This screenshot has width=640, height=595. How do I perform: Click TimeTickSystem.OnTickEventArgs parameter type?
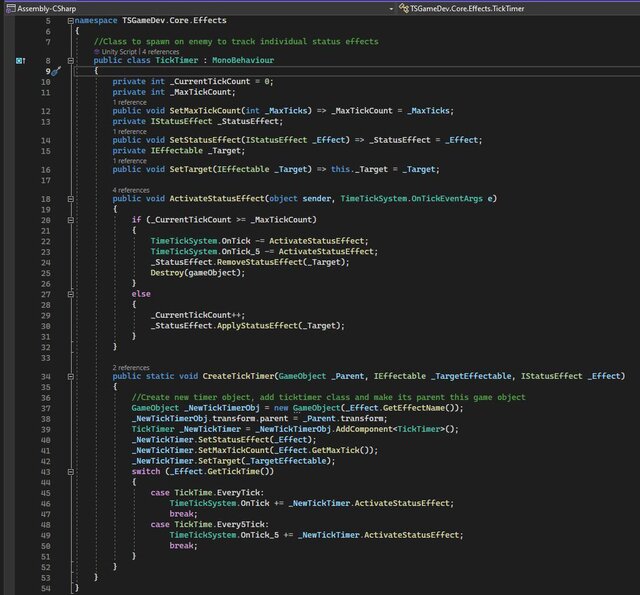[x=411, y=199]
